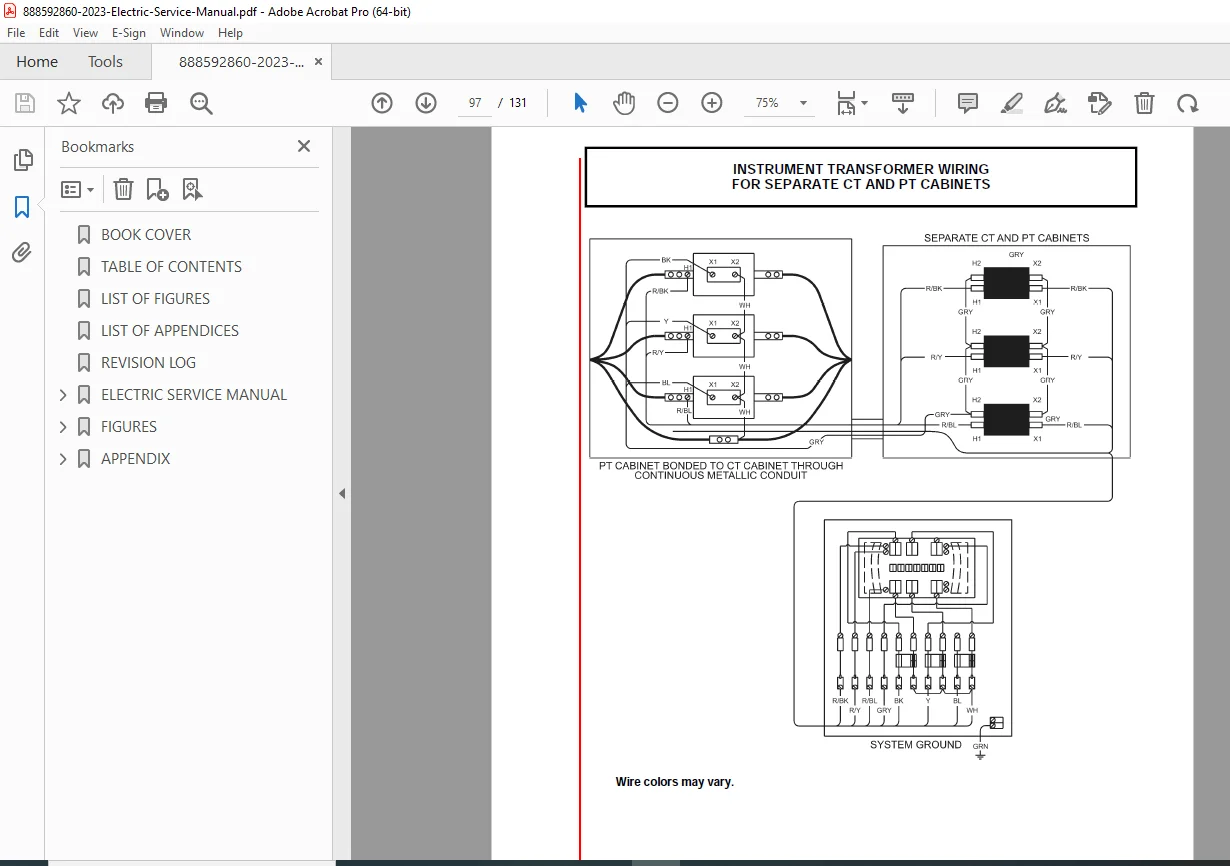Open fit page options tool

coord(852,103)
